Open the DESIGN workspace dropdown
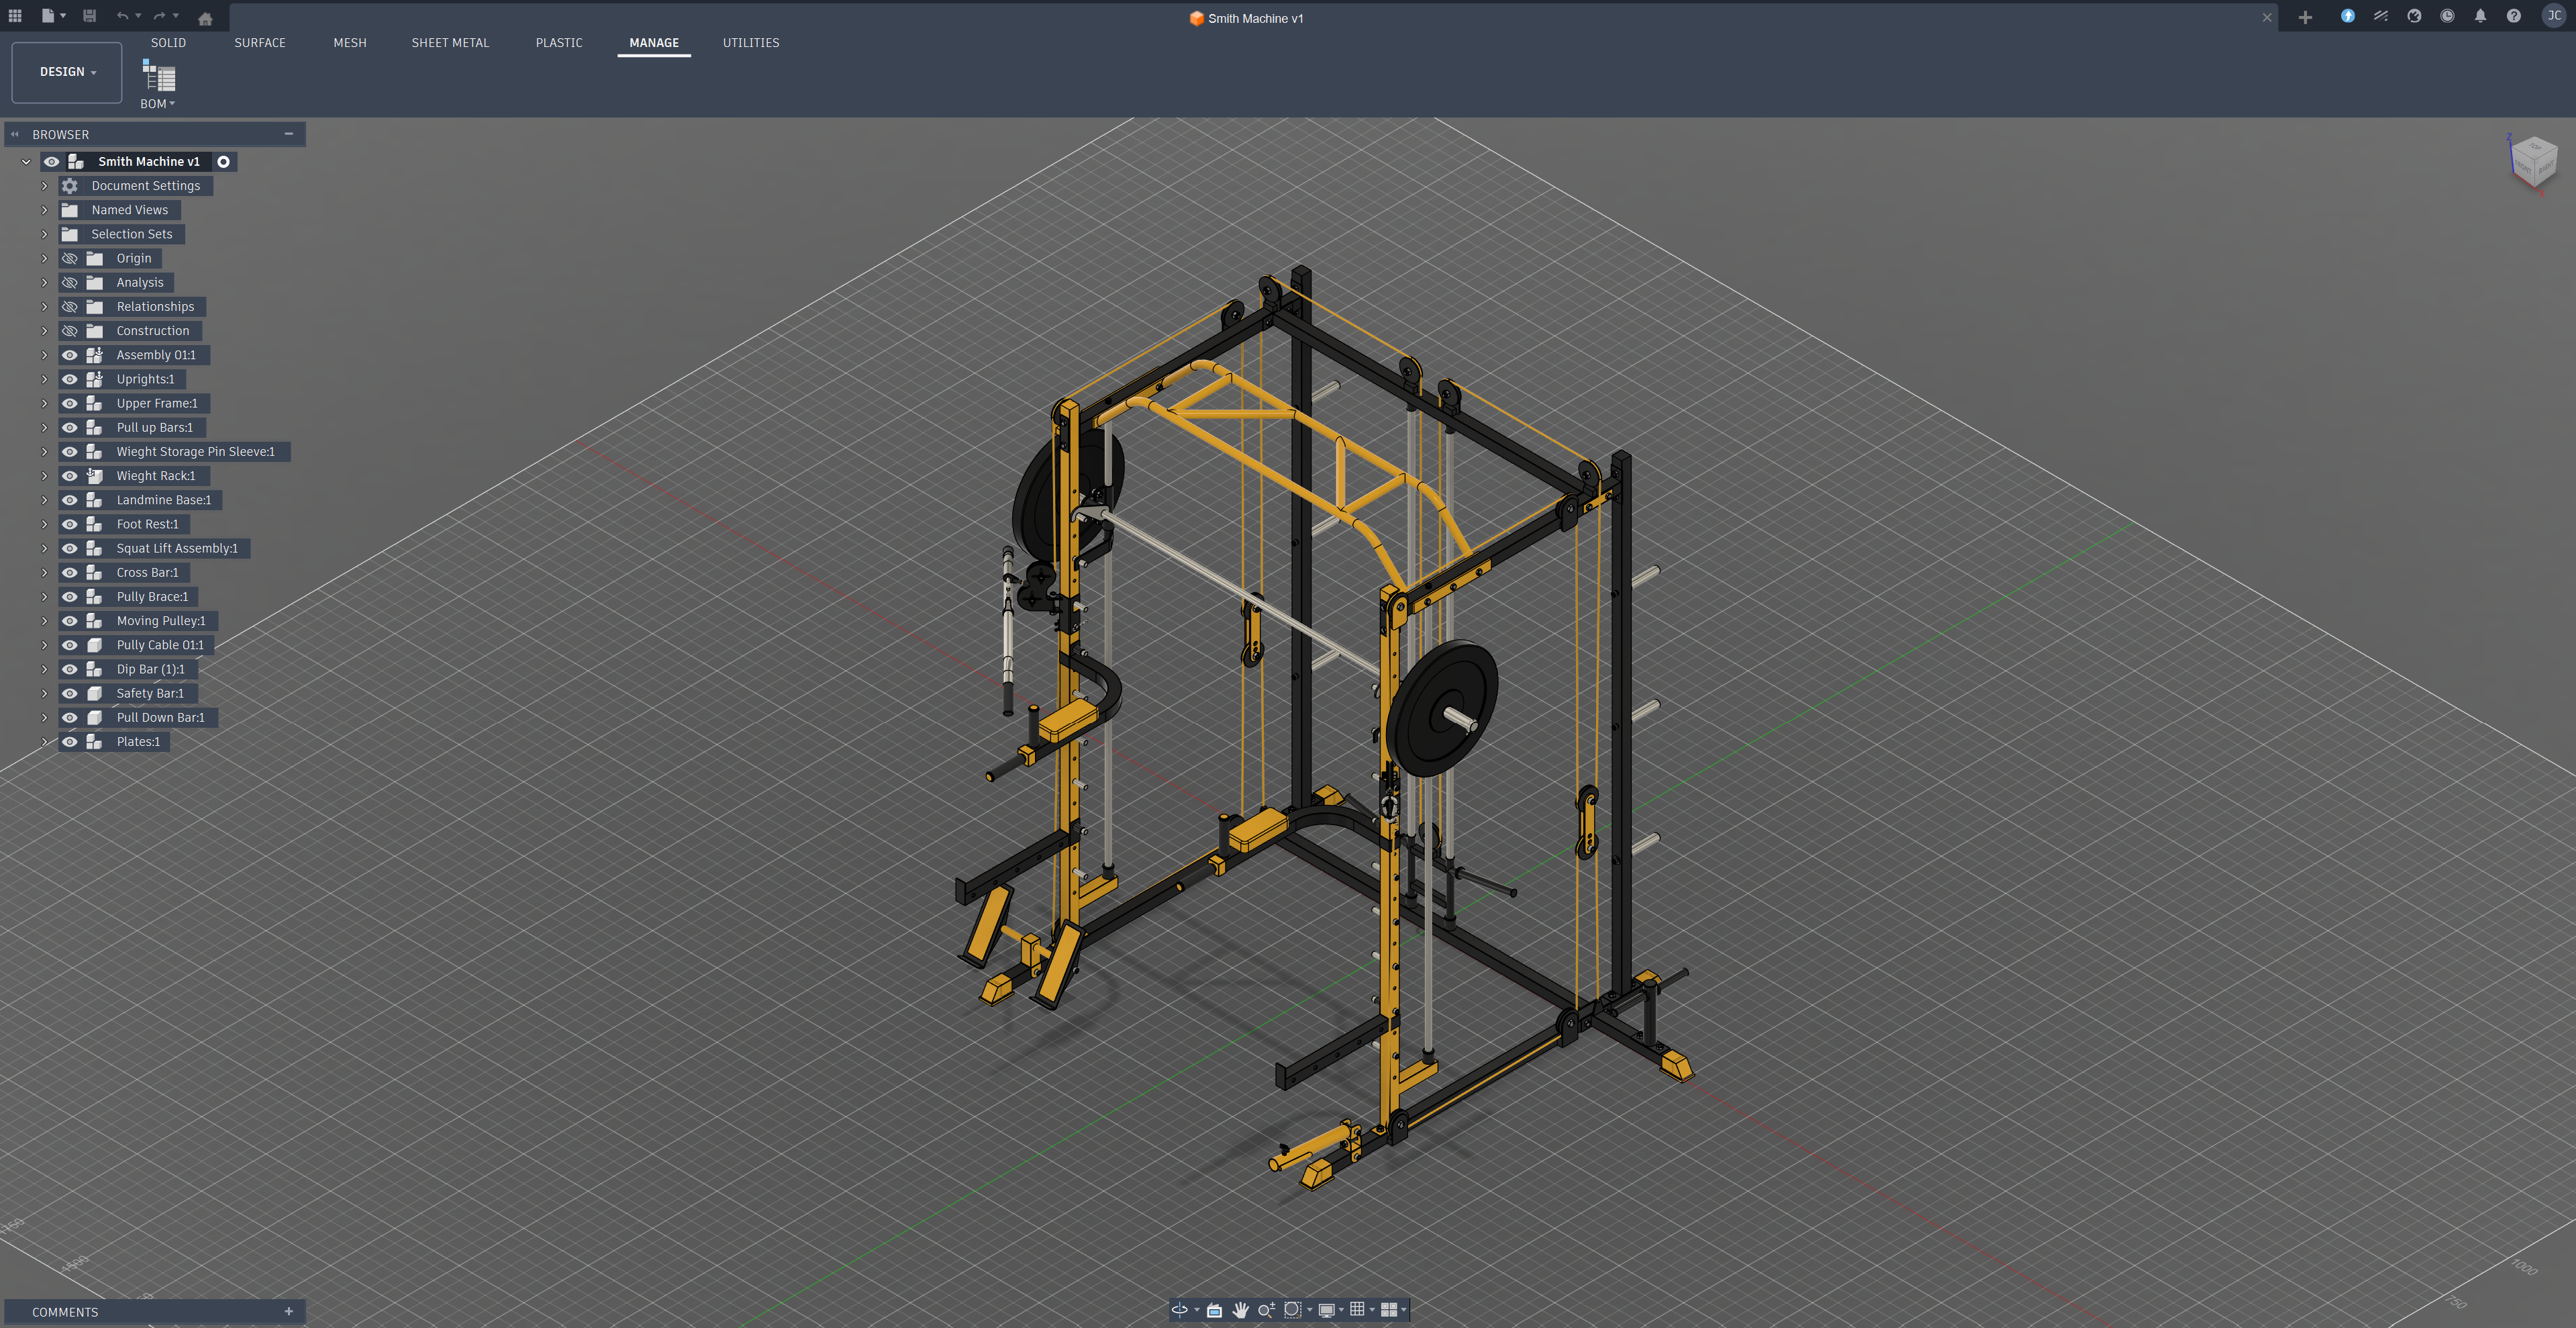The image size is (2576, 1328). (x=67, y=72)
